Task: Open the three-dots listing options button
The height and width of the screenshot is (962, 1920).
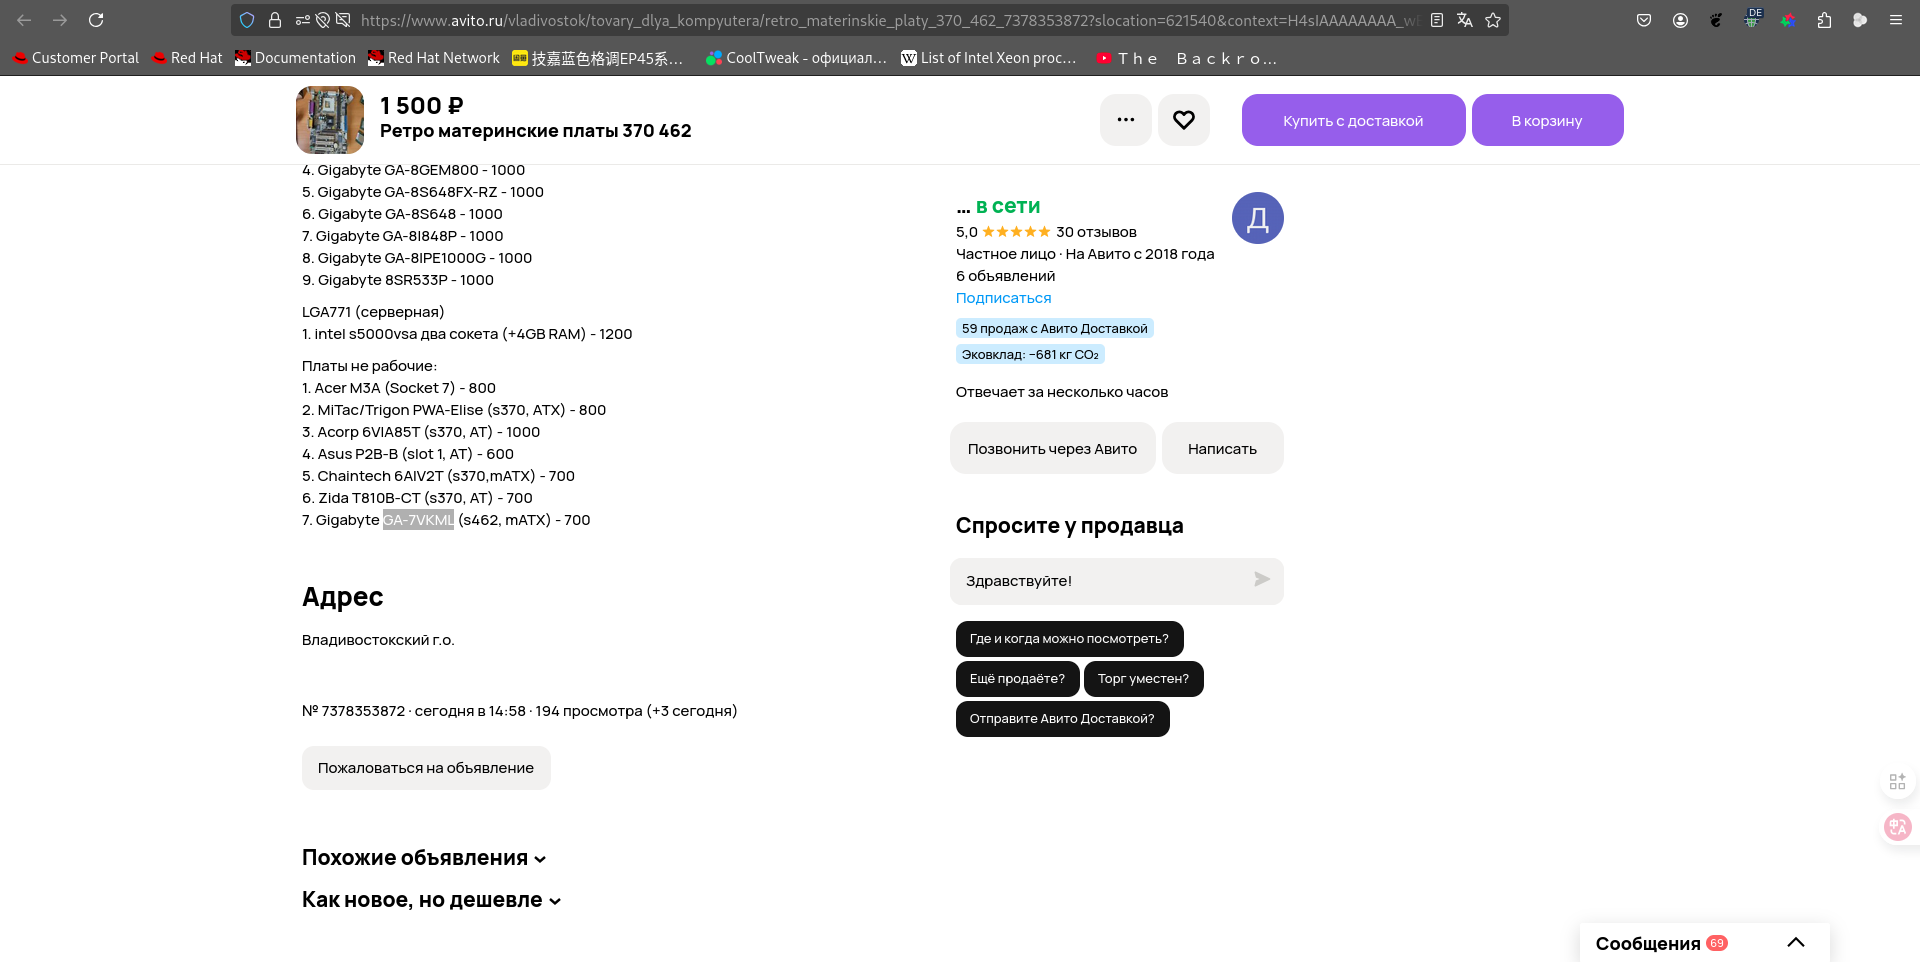Action: pyautogui.click(x=1126, y=120)
